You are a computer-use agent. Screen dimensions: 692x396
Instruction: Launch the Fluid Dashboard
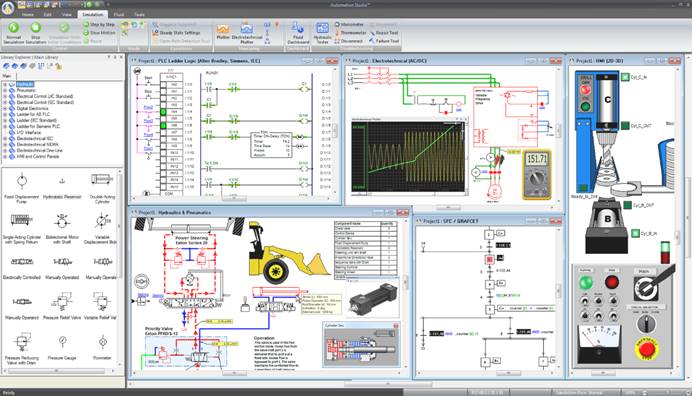[x=298, y=33]
